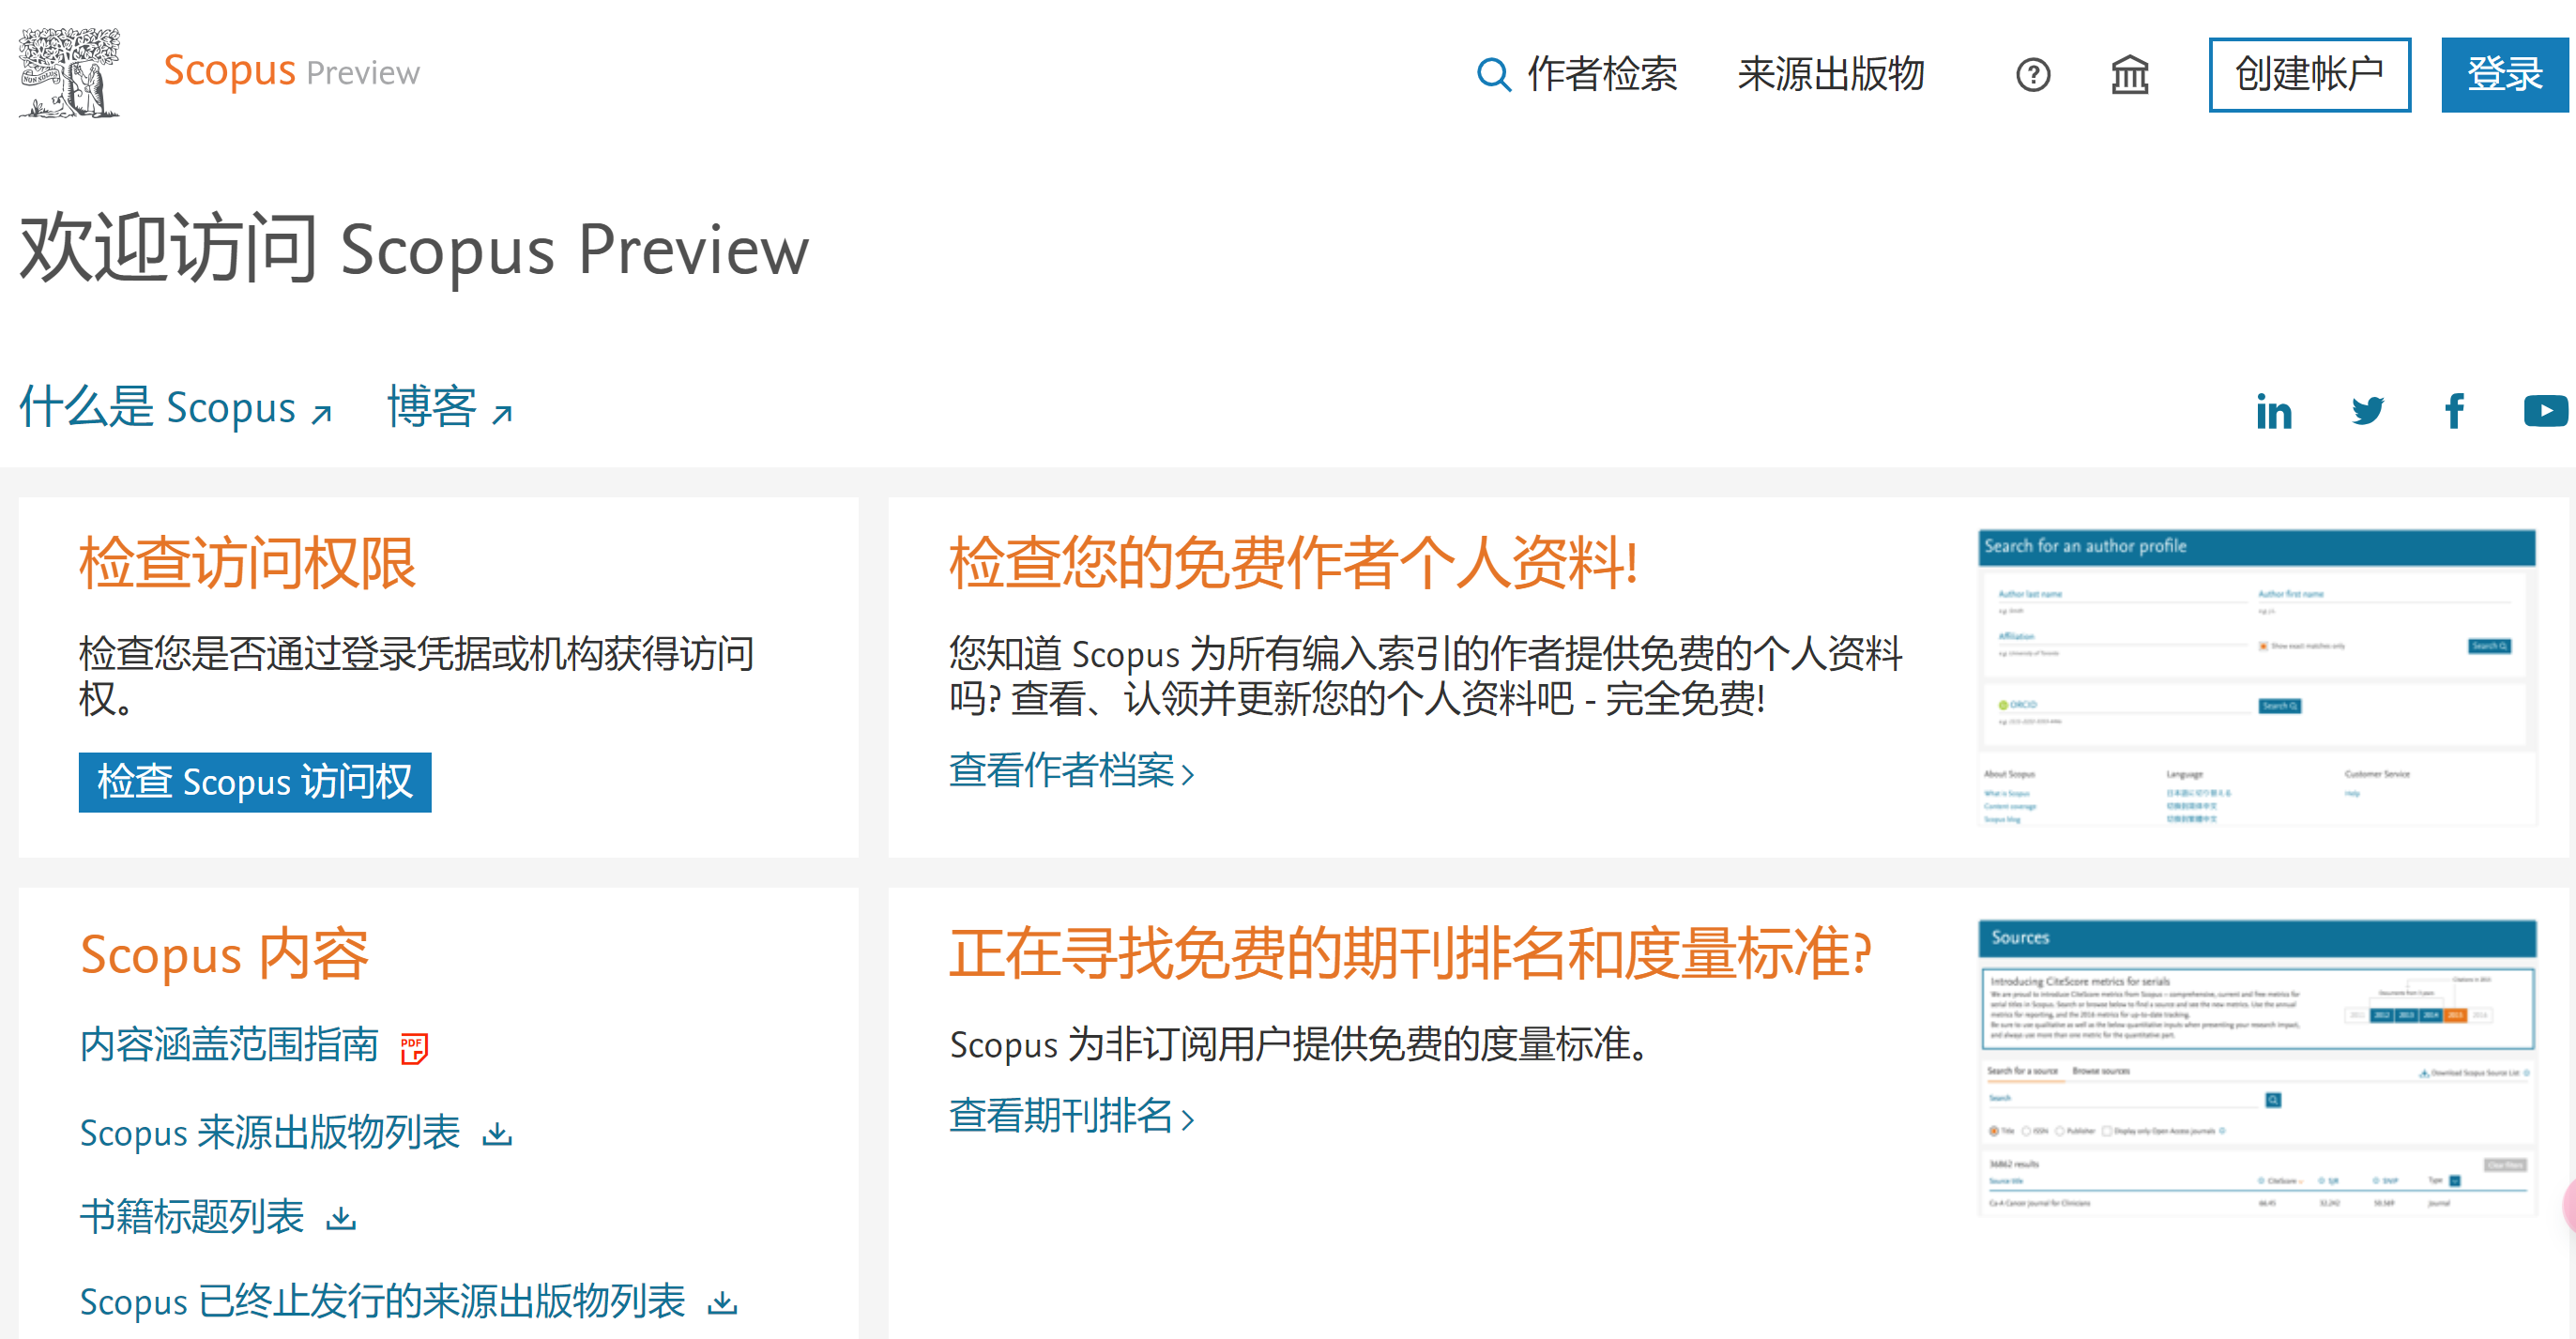Click 检查 Scopus 访问权 button
The height and width of the screenshot is (1339, 2576).
coord(255,782)
